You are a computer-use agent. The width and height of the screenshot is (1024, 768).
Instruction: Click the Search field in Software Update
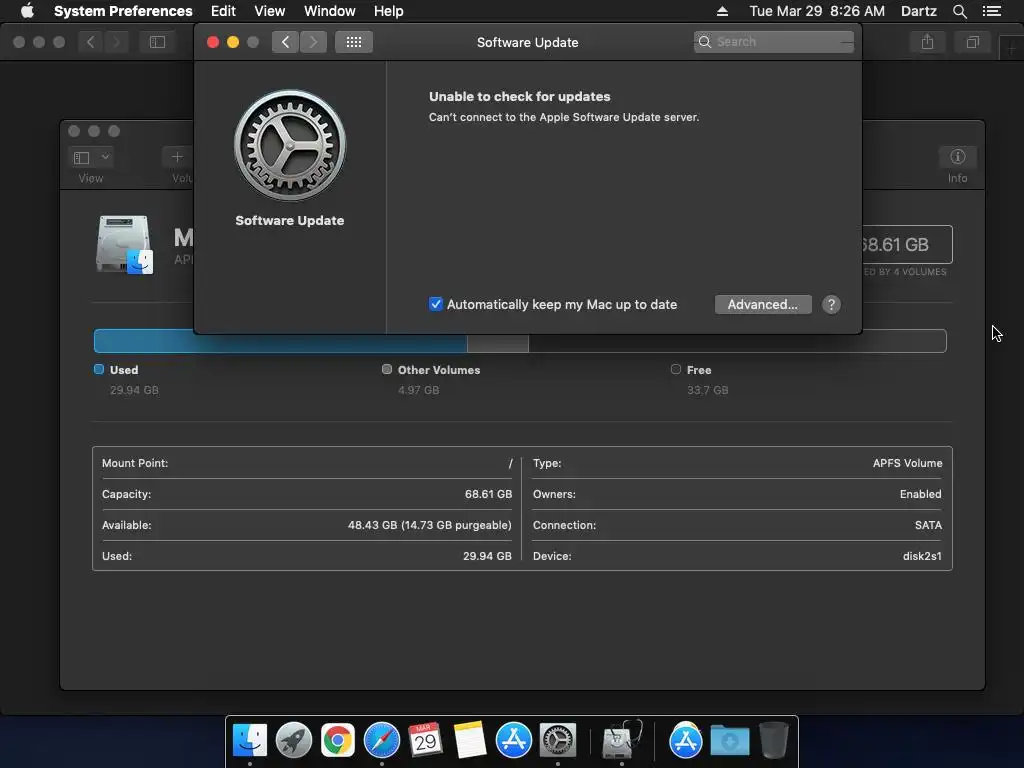point(774,42)
